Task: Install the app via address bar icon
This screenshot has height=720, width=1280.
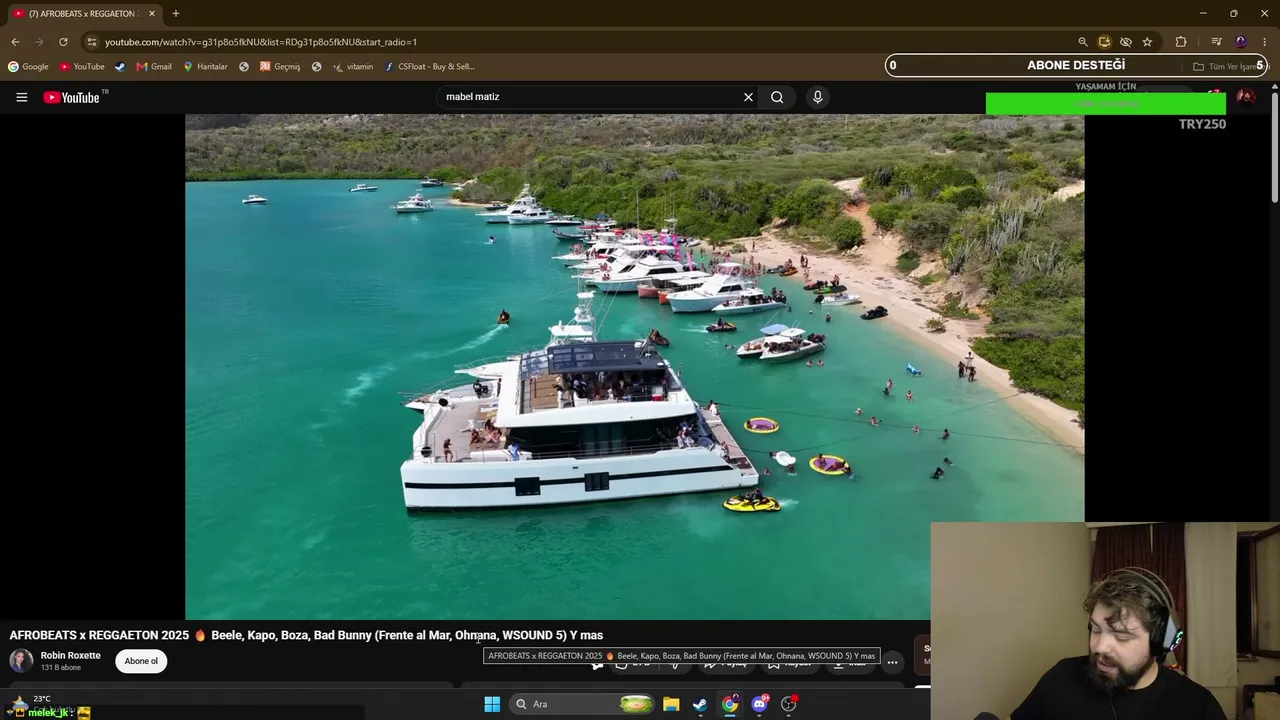Action: (1104, 42)
